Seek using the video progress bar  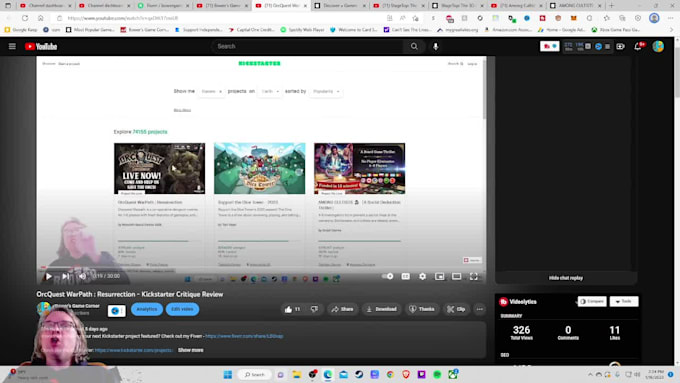tap(262, 267)
